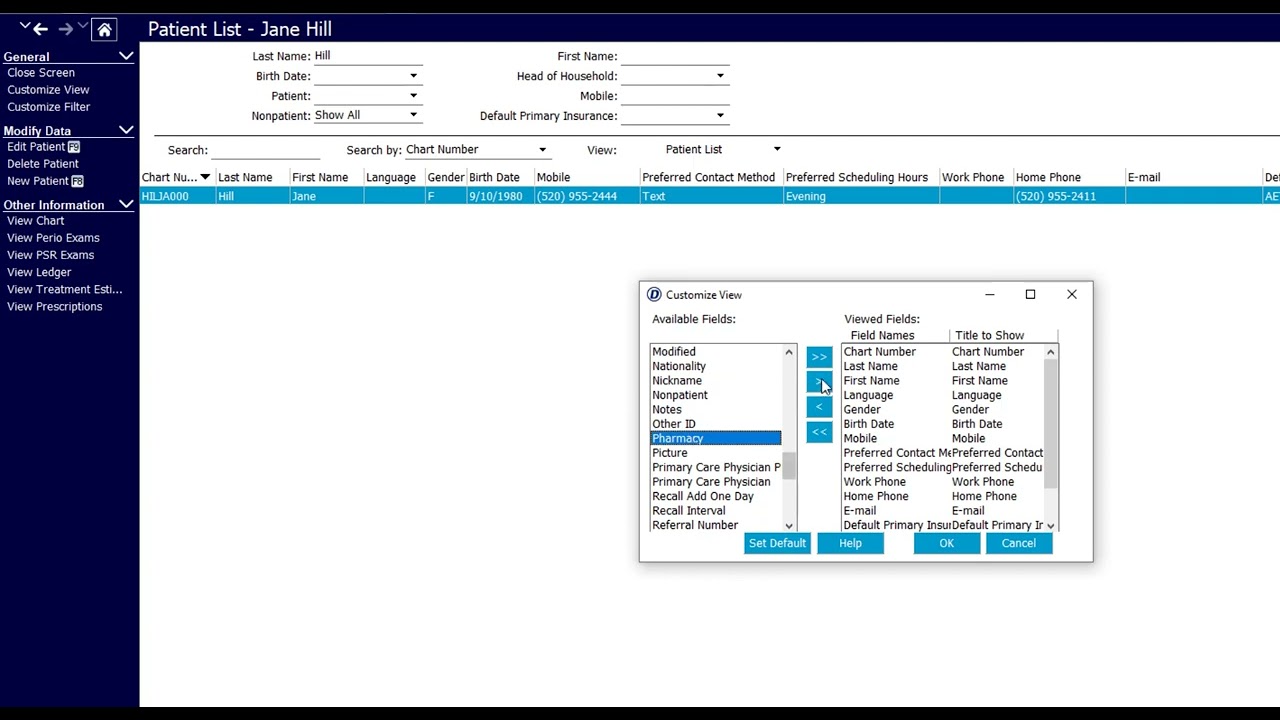Open the Head of Household dropdown
The height and width of the screenshot is (720, 1280).
(720, 76)
